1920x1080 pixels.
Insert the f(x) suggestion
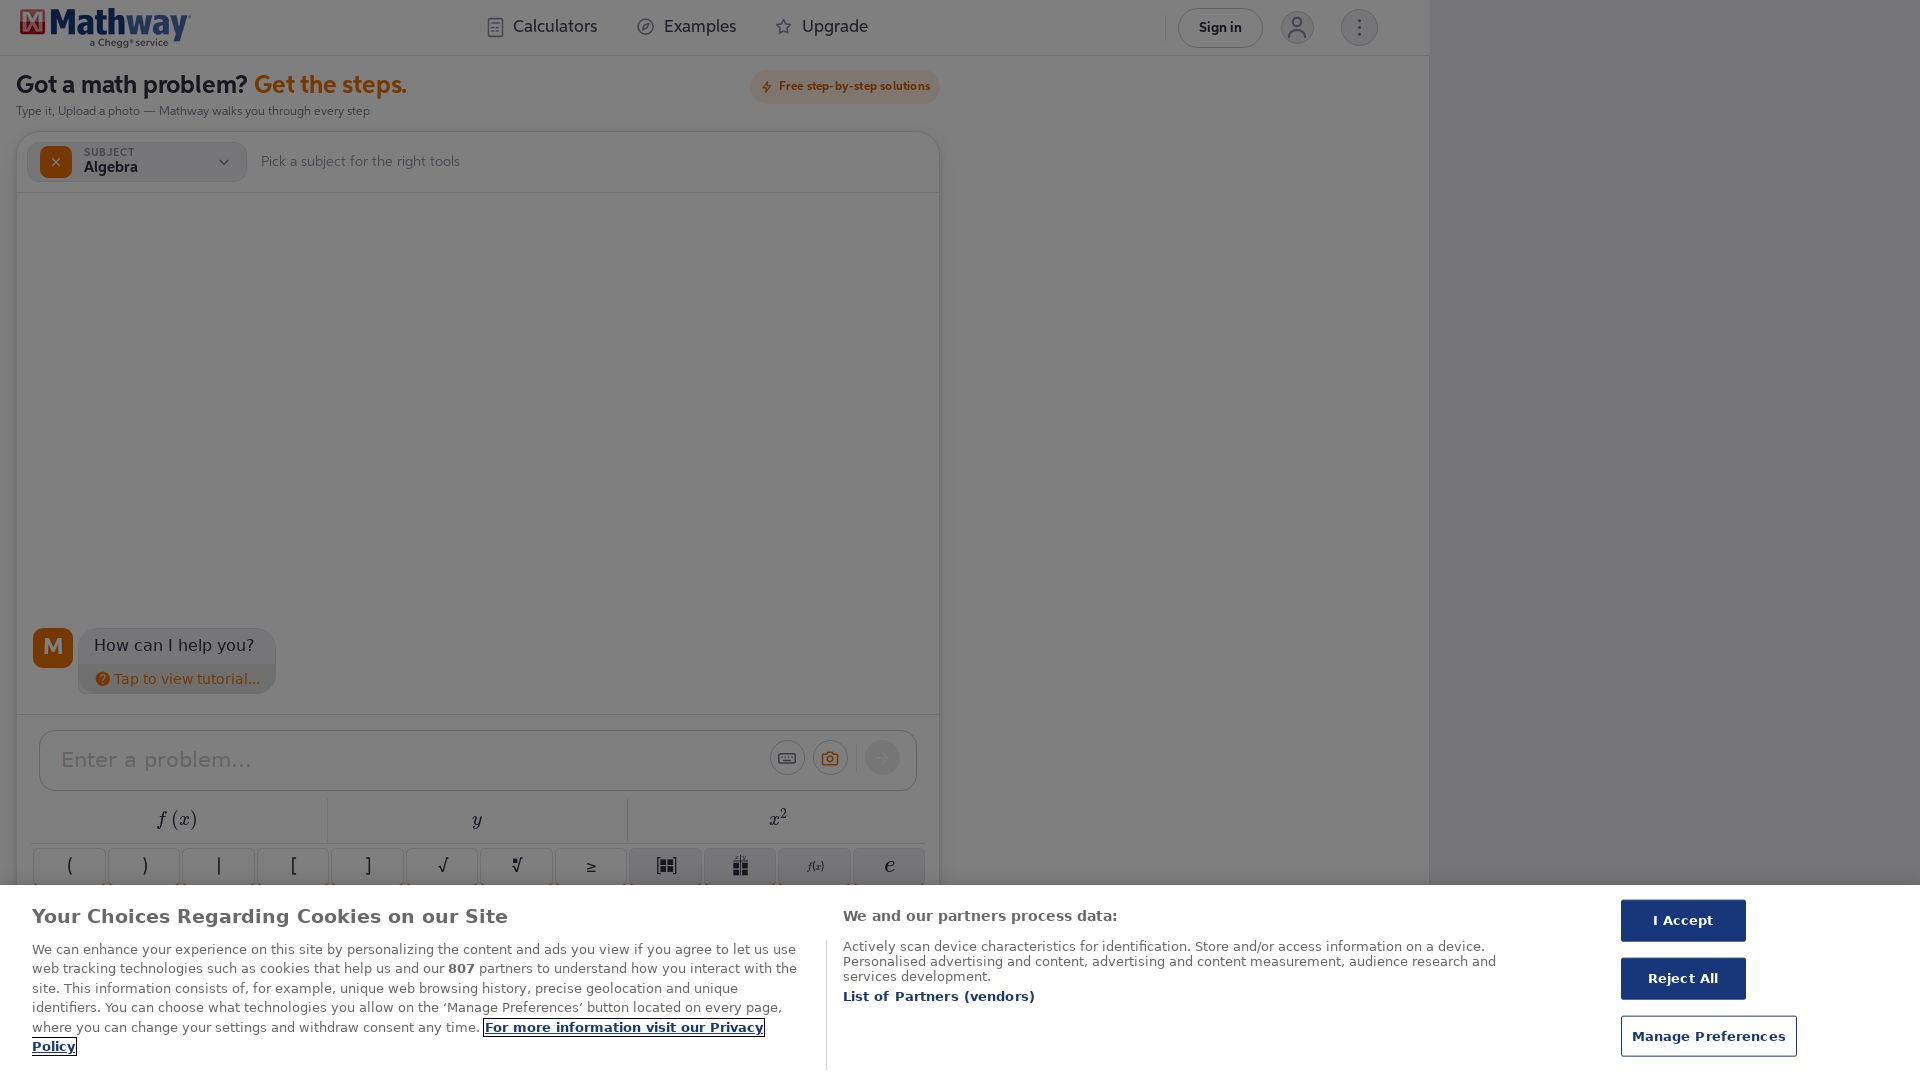[x=177, y=820]
